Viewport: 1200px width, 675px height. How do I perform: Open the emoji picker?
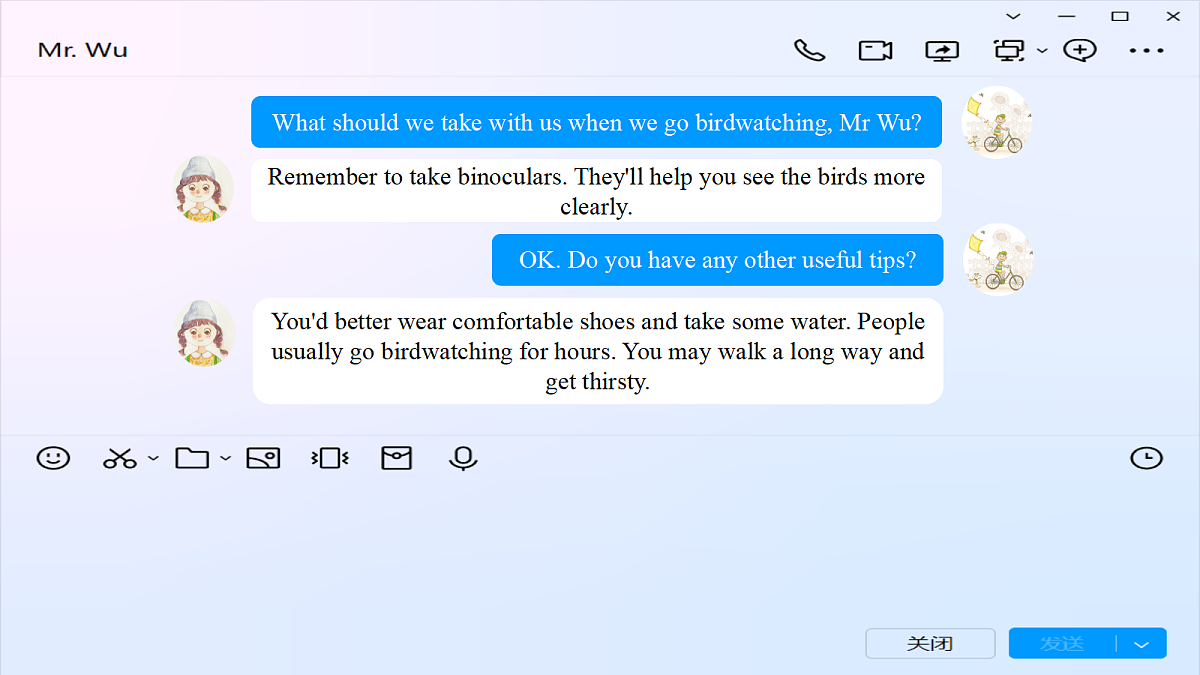53,458
